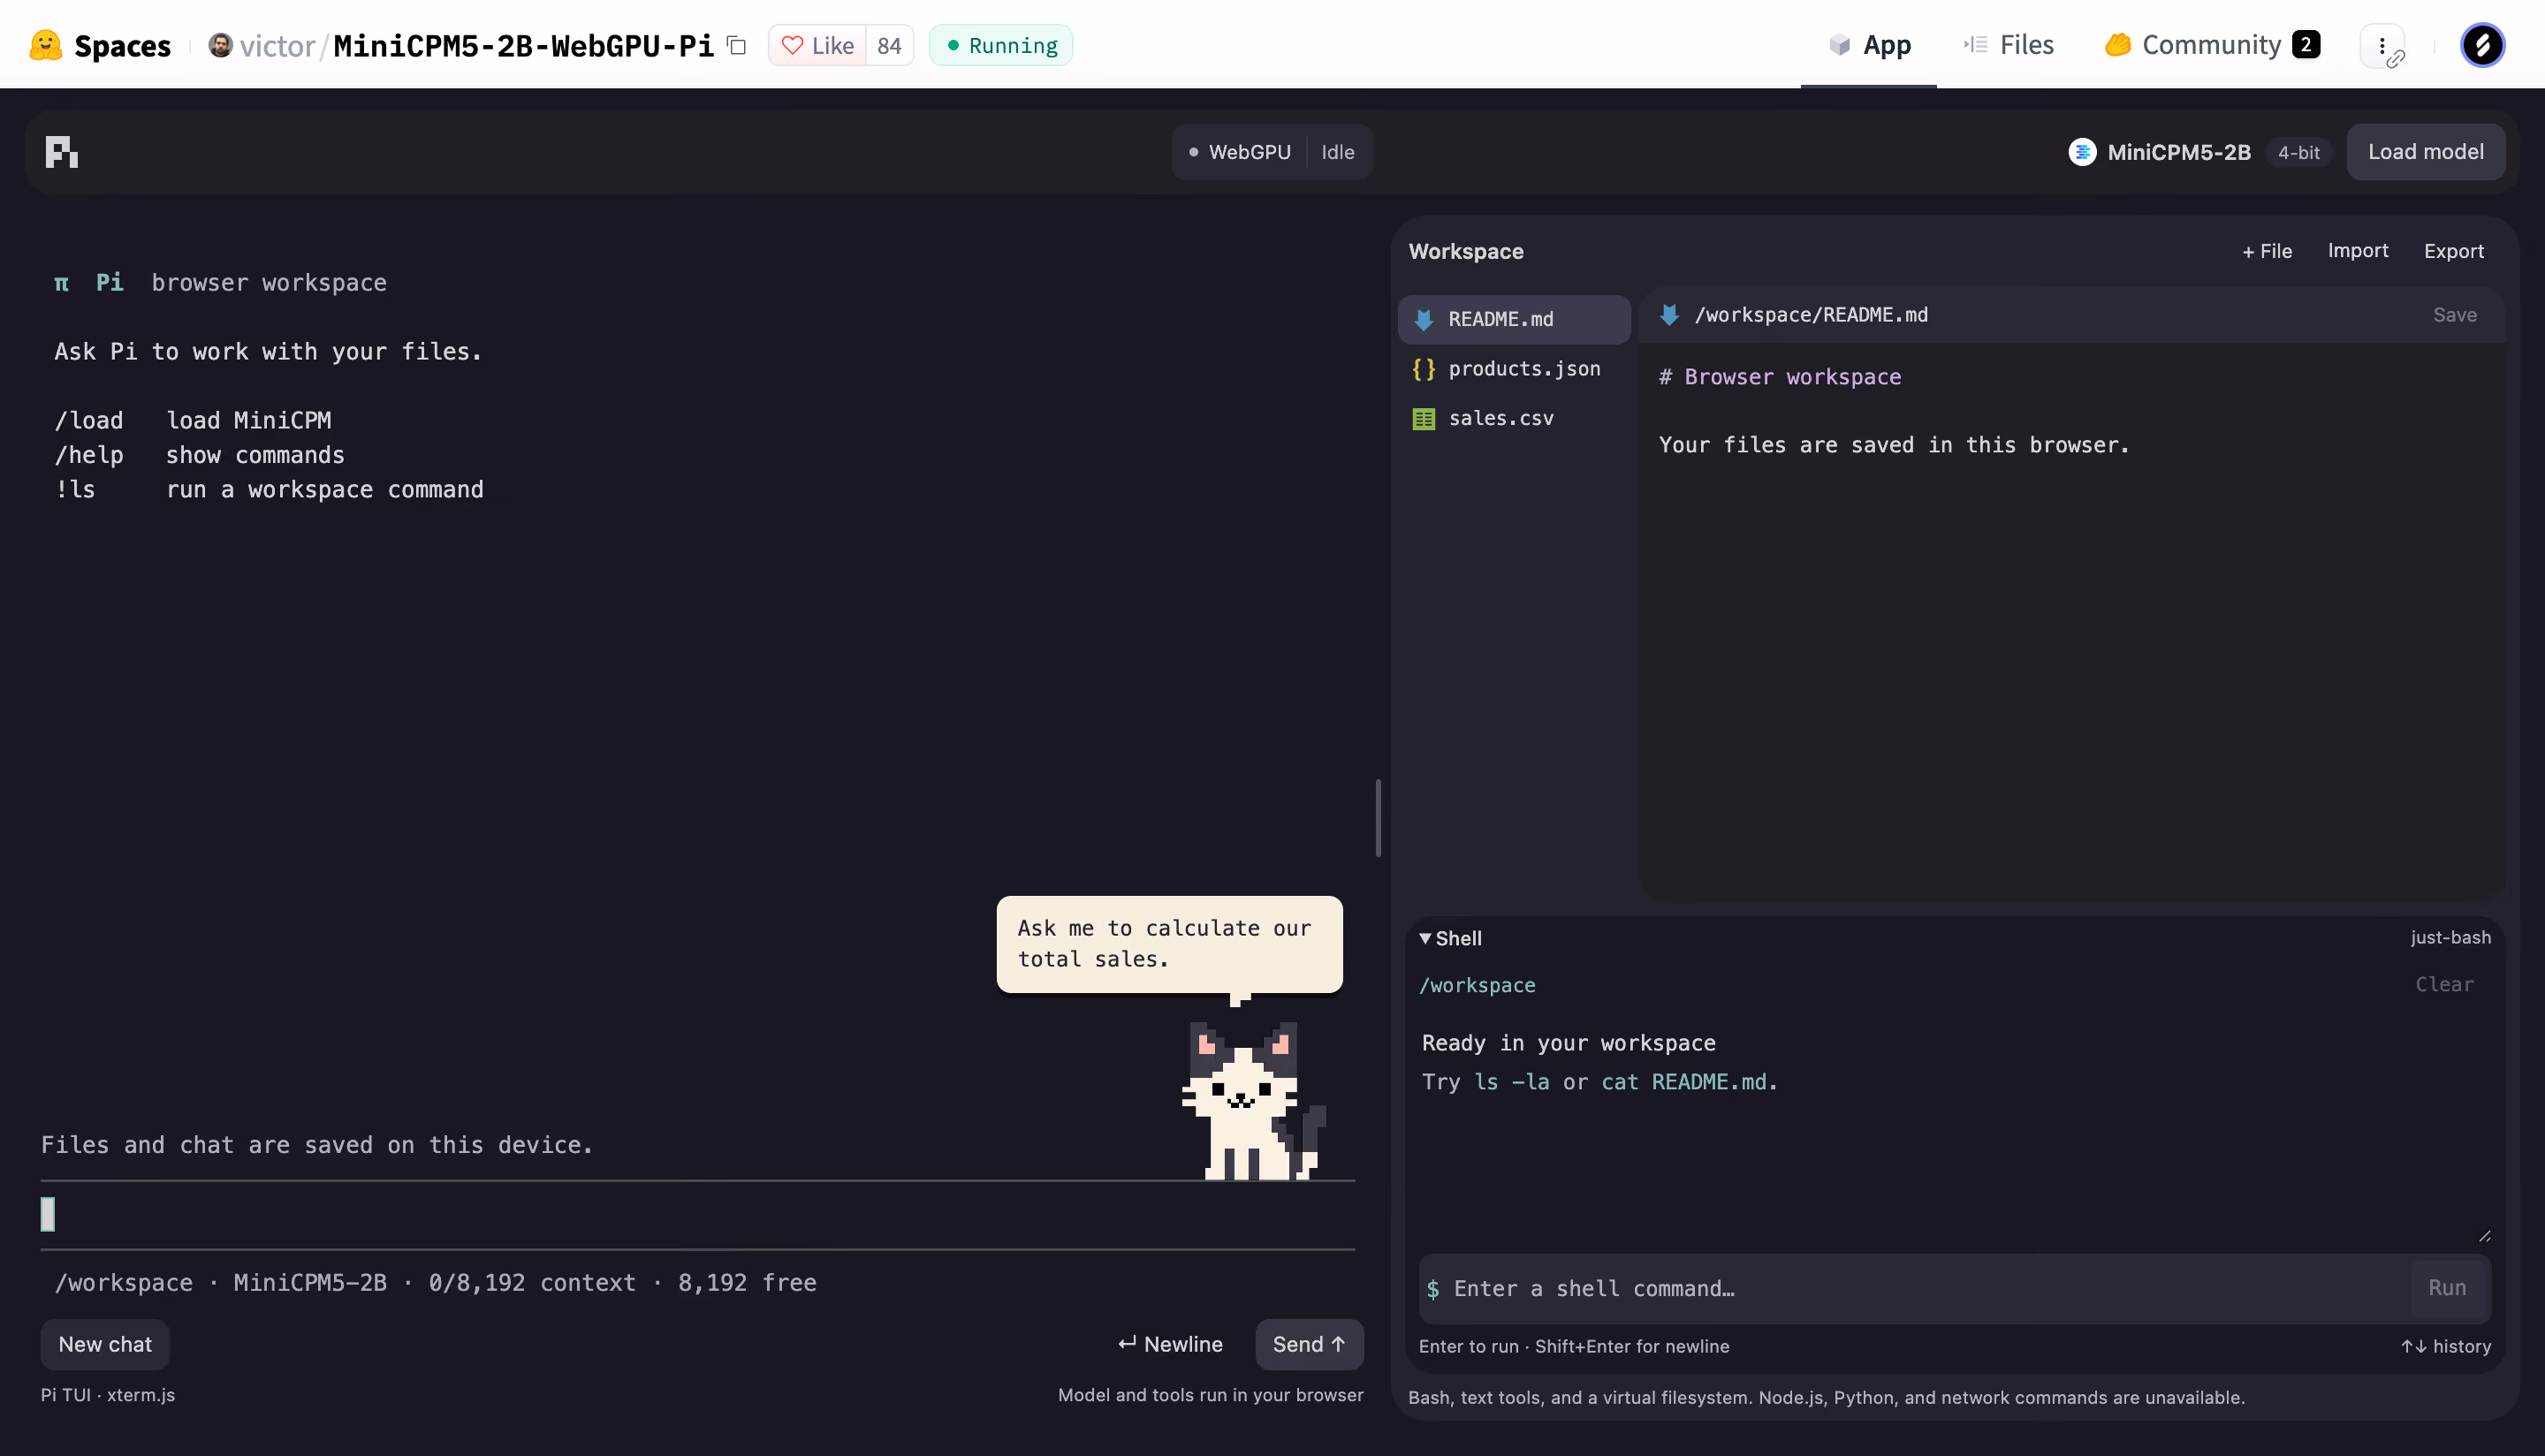Click the Load model button
The image size is (2545, 1456).
coord(2426,152)
